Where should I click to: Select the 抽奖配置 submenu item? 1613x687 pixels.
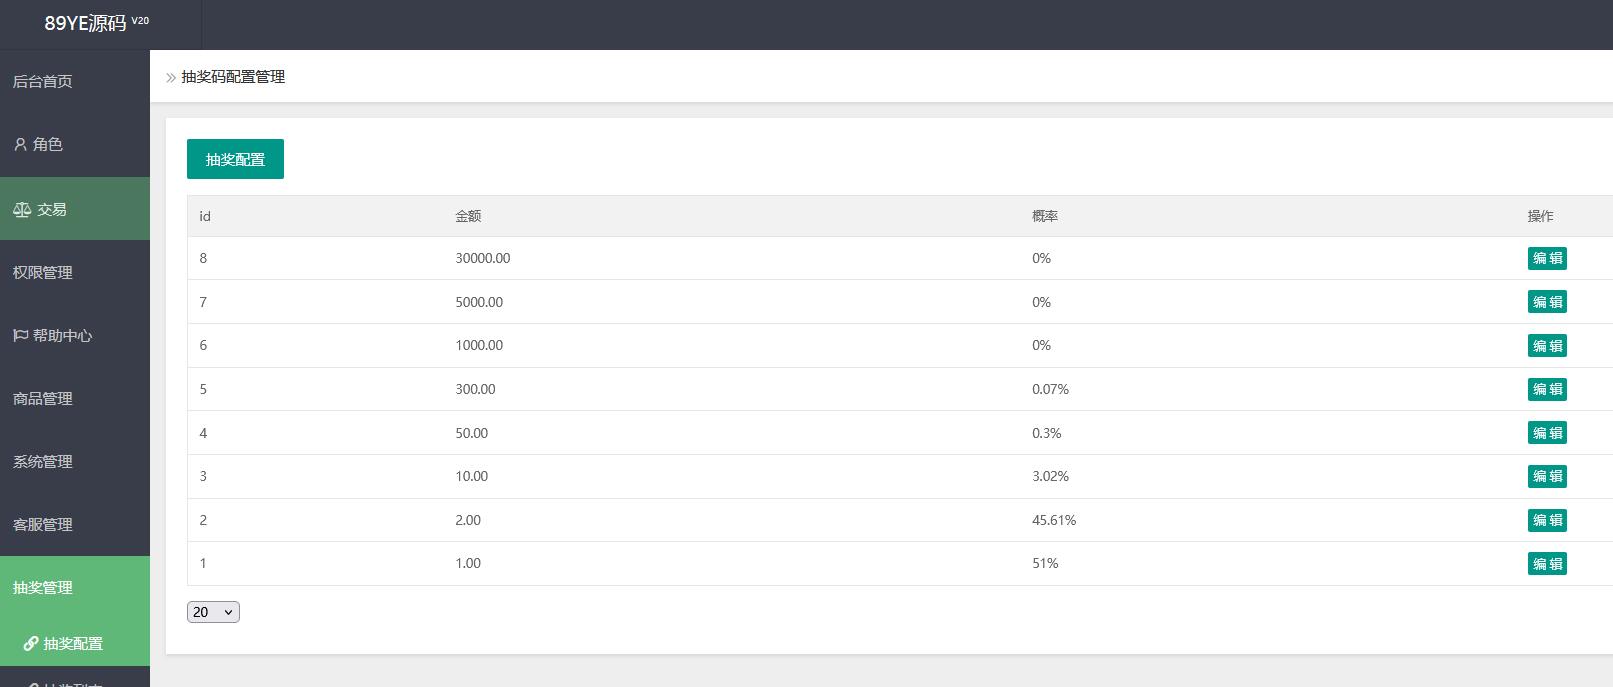point(75,643)
